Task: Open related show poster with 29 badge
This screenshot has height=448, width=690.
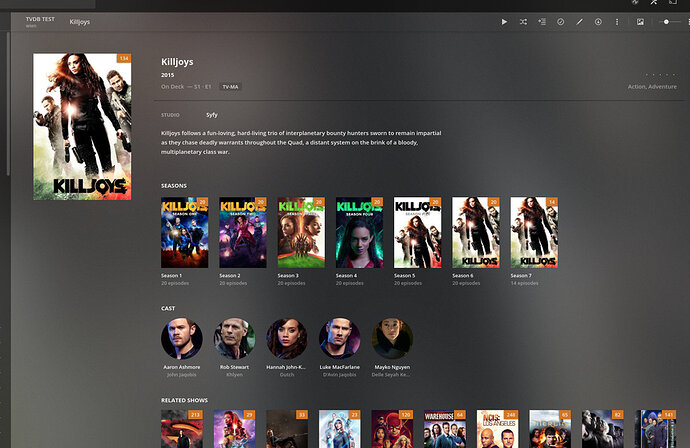Action: [235, 429]
